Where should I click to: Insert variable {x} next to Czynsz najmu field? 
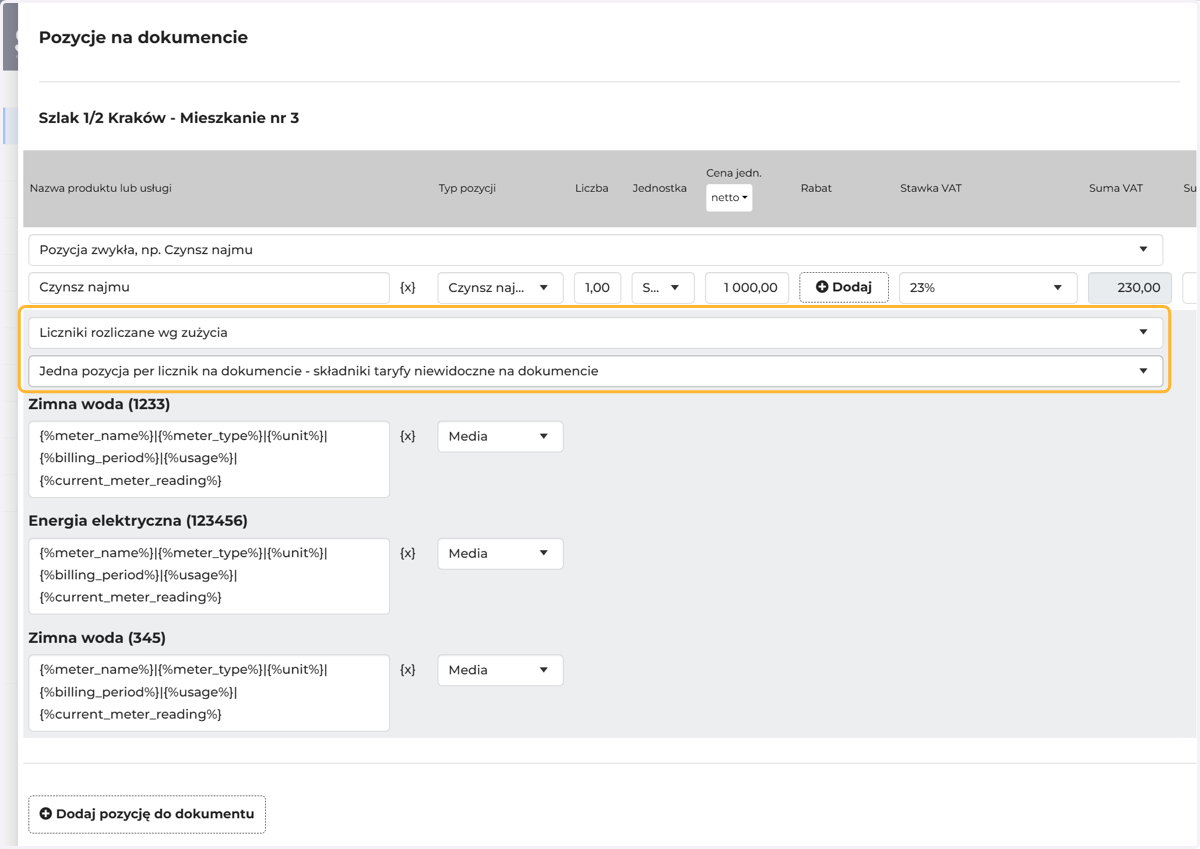[x=408, y=287]
